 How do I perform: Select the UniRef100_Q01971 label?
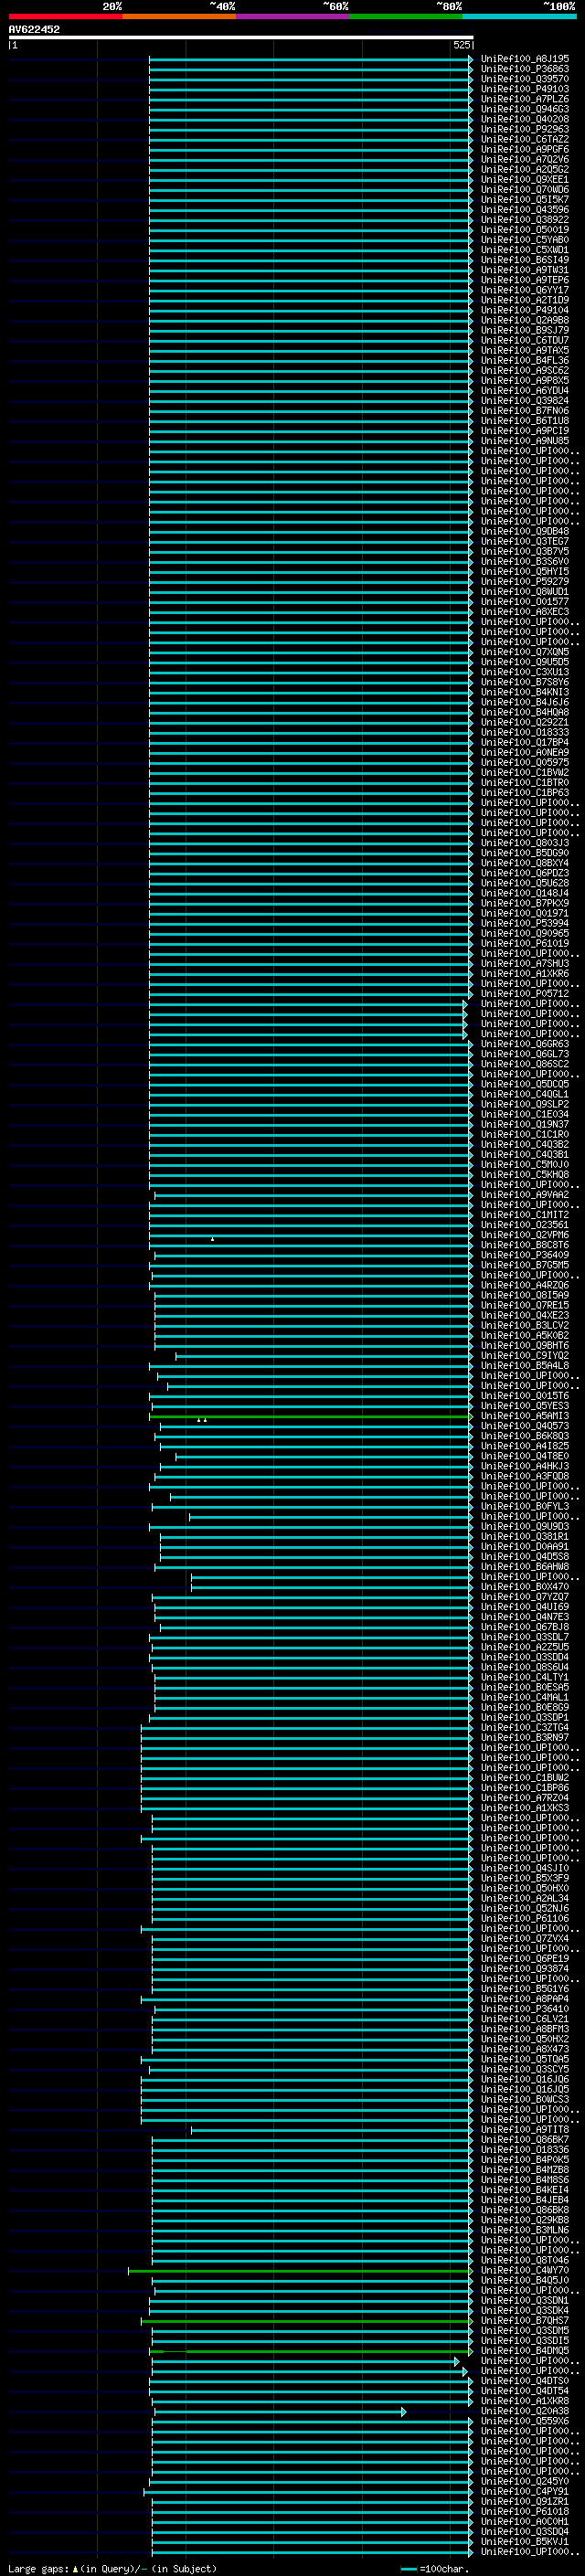[x=525, y=913]
